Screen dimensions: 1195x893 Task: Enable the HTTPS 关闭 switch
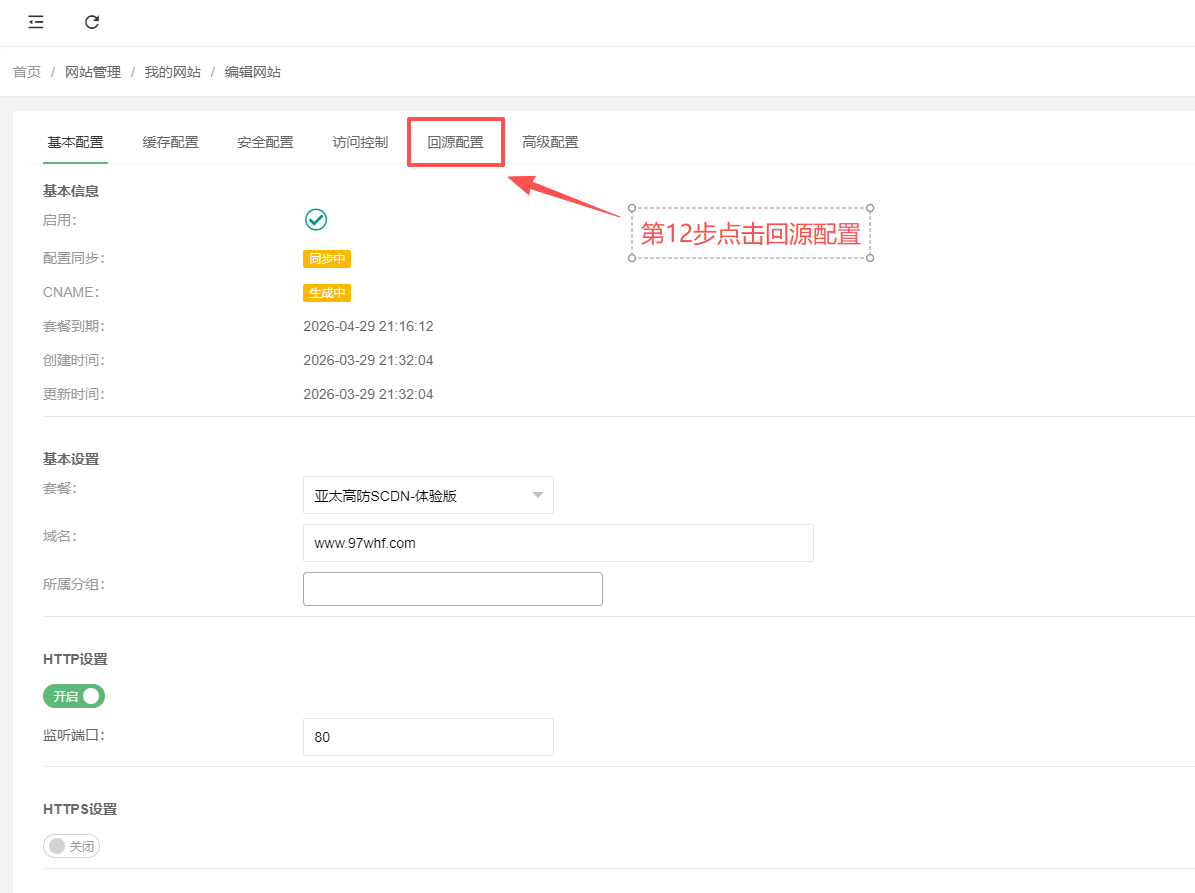click(72, 846)
